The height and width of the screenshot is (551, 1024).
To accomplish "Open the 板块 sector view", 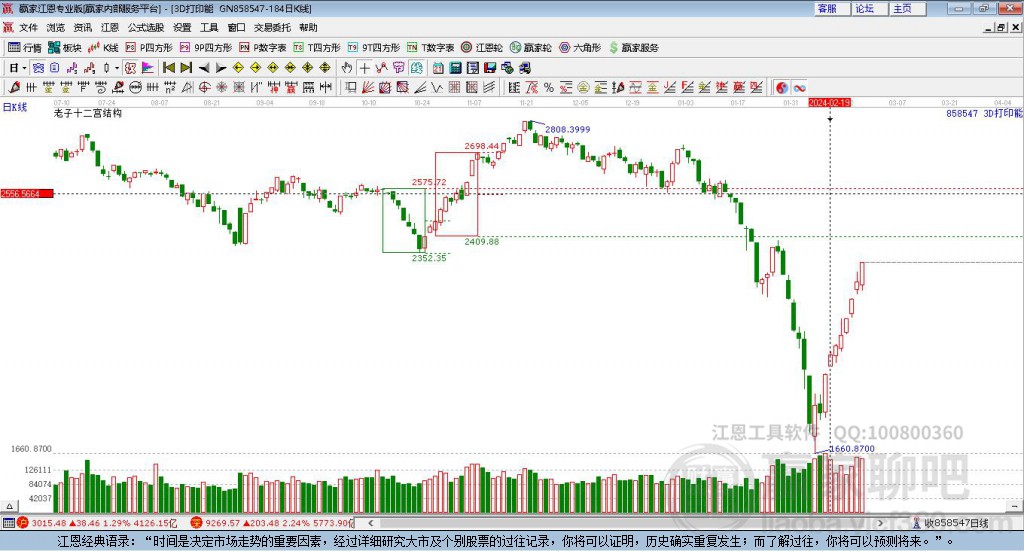I will point(64,48).
